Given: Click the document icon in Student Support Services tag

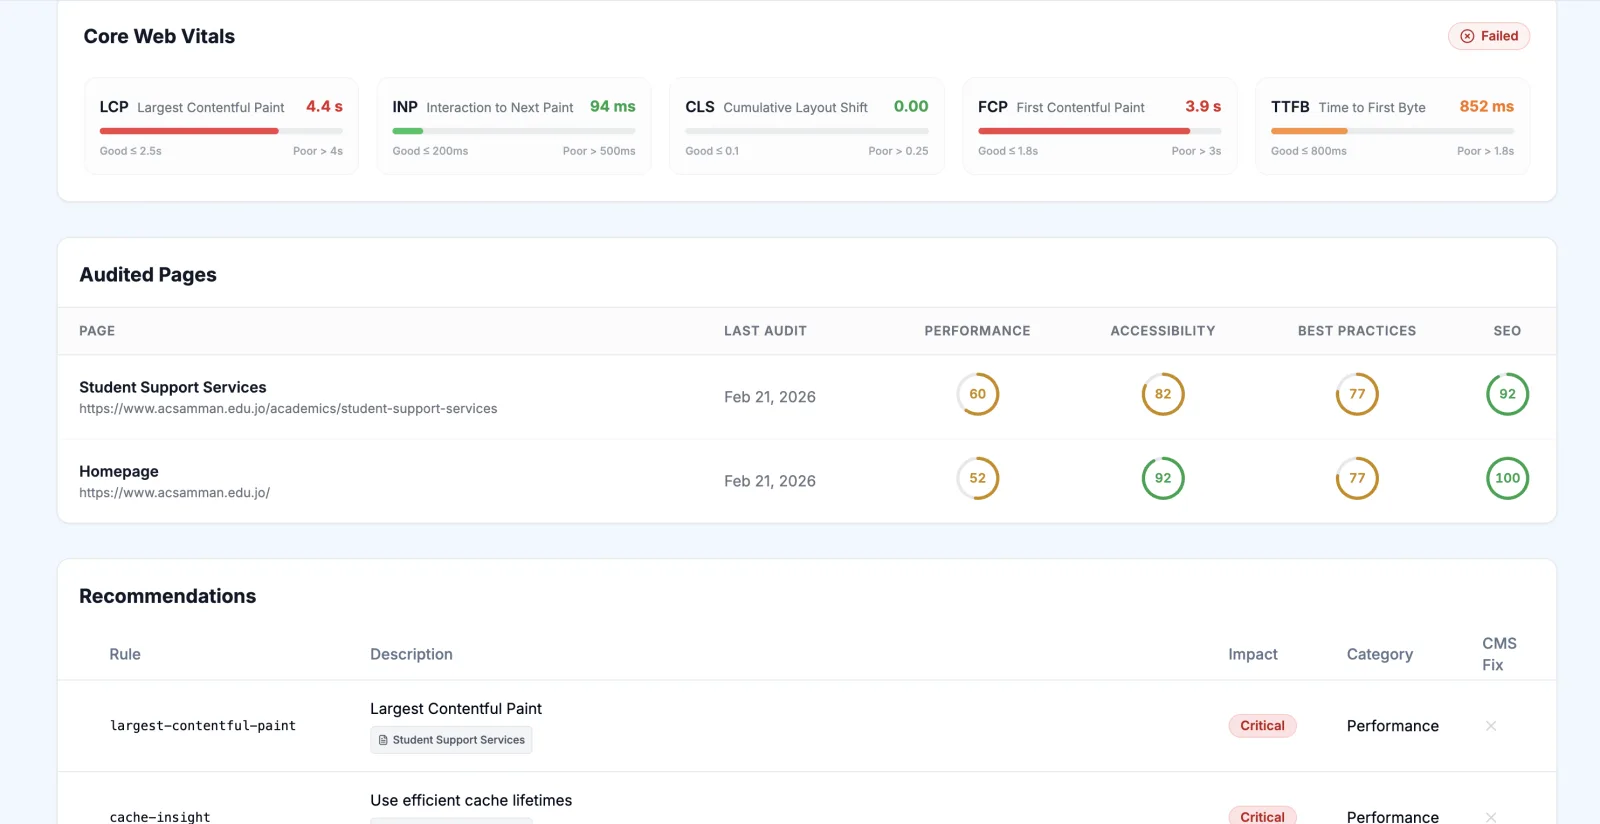Looking at the screenshot, I should 383,740.
